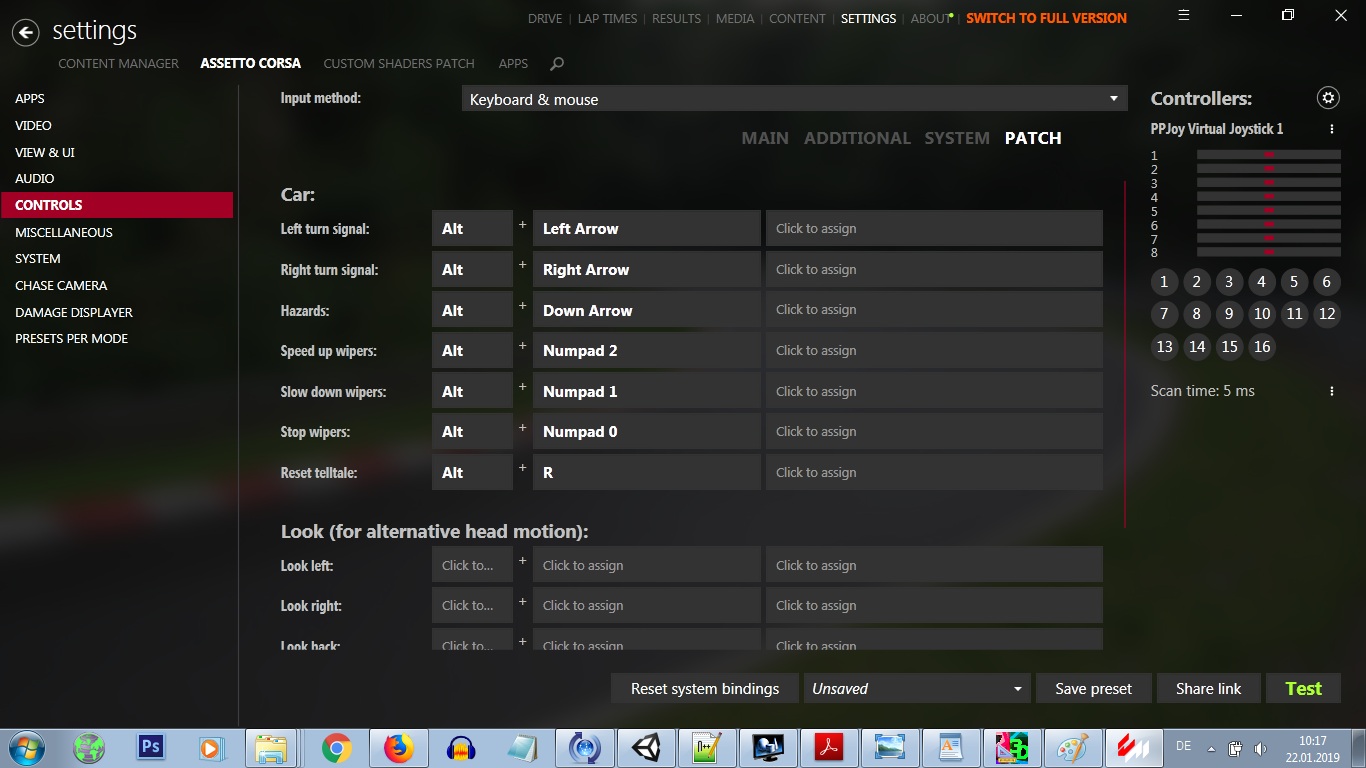Image resolution: width=1366 pixels, height=768 pixels.
Task: Change Numpad 2 binding for Speed up wipers
Action: click(646, 351)
